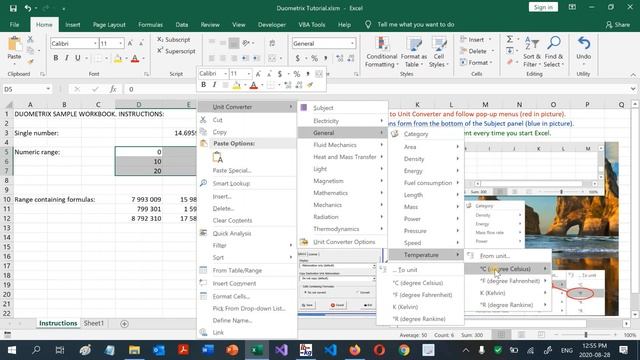Open Conditional Formatting menu

tap(381, 52)
